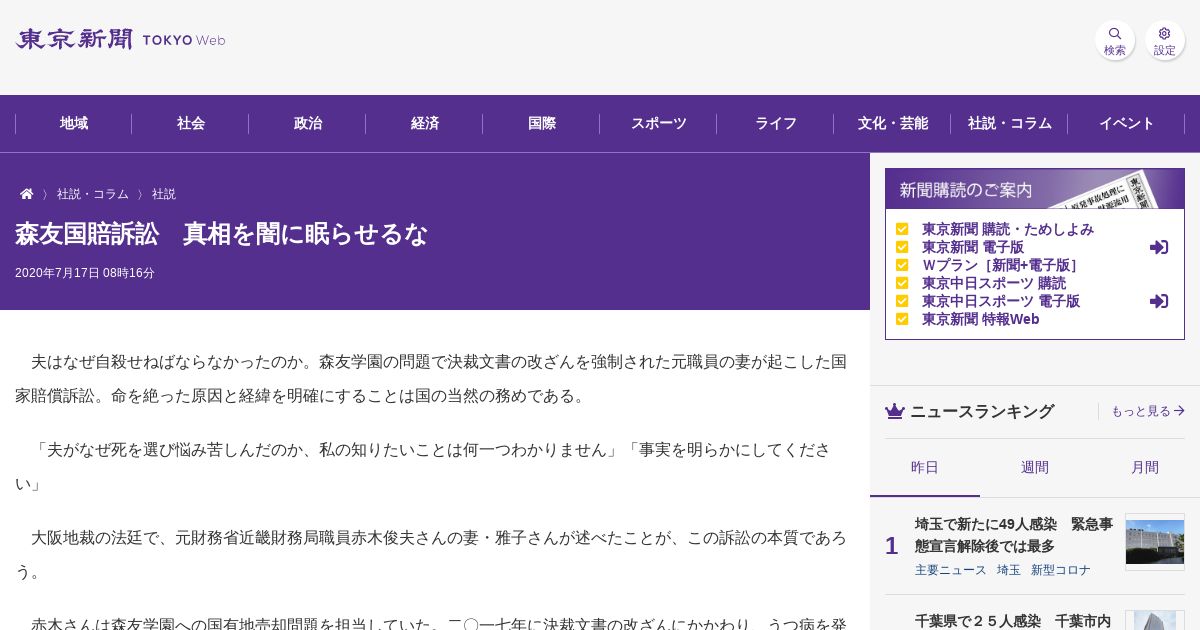Open the 地域 menu
The width and height of the screenshot is (1200, 630).
pyautogui.click(x=74, y=123)
